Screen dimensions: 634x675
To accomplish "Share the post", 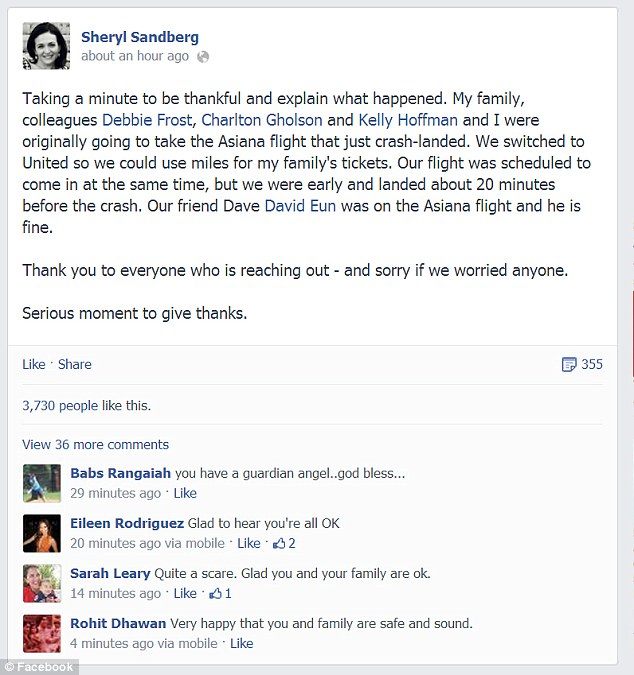I will 75,365.
